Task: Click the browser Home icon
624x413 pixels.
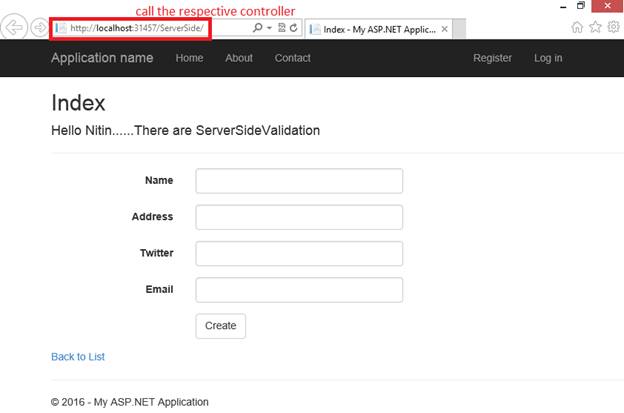Action: [x=577, y=27]
